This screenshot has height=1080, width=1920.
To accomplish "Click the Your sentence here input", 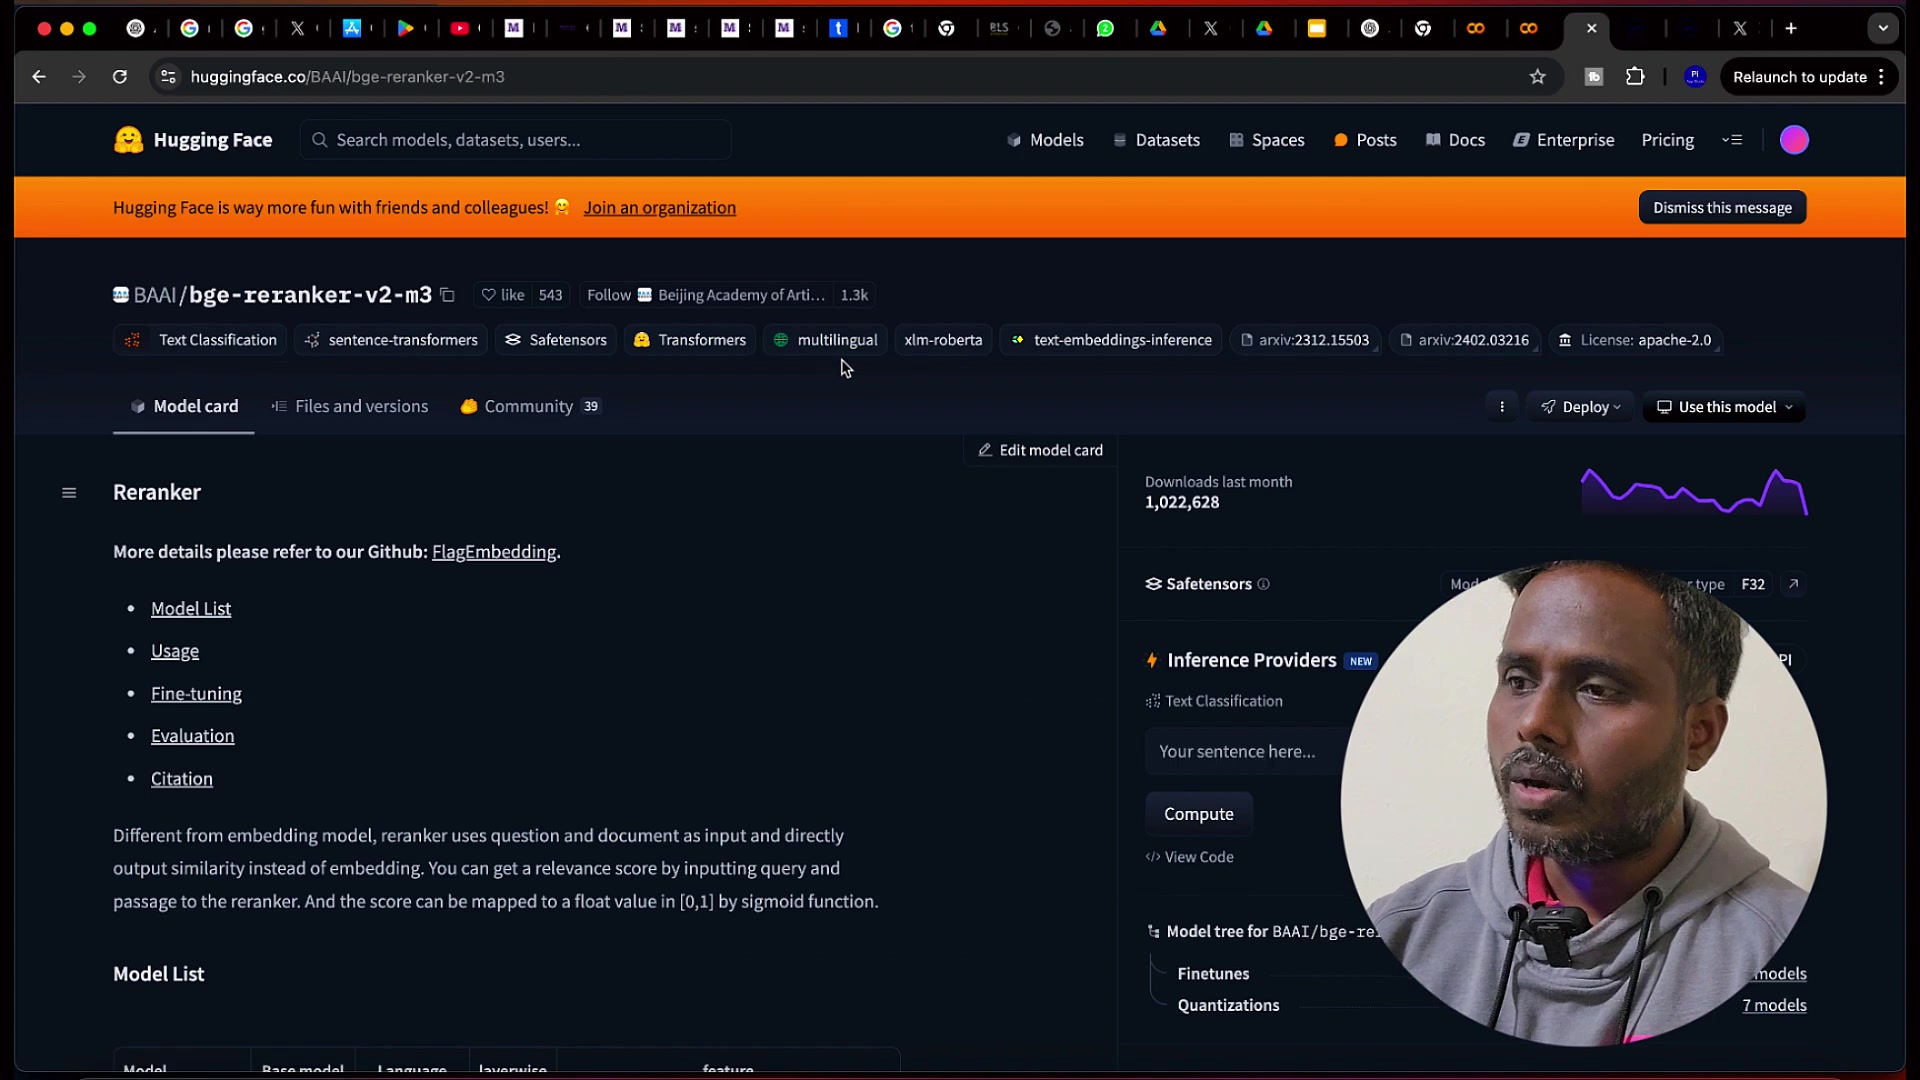I will [x=1243, y=751].
